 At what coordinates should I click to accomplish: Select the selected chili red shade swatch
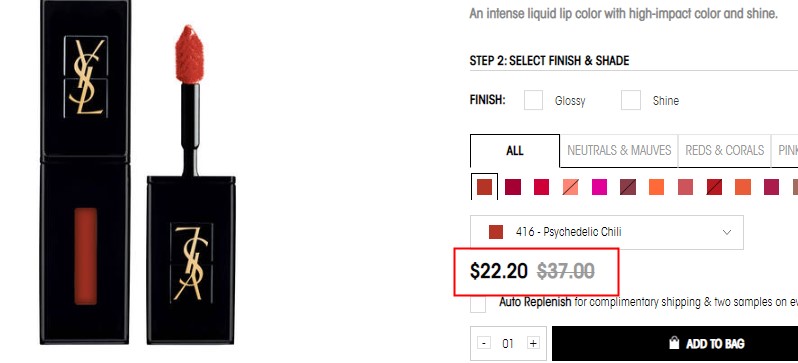[484, 187]
